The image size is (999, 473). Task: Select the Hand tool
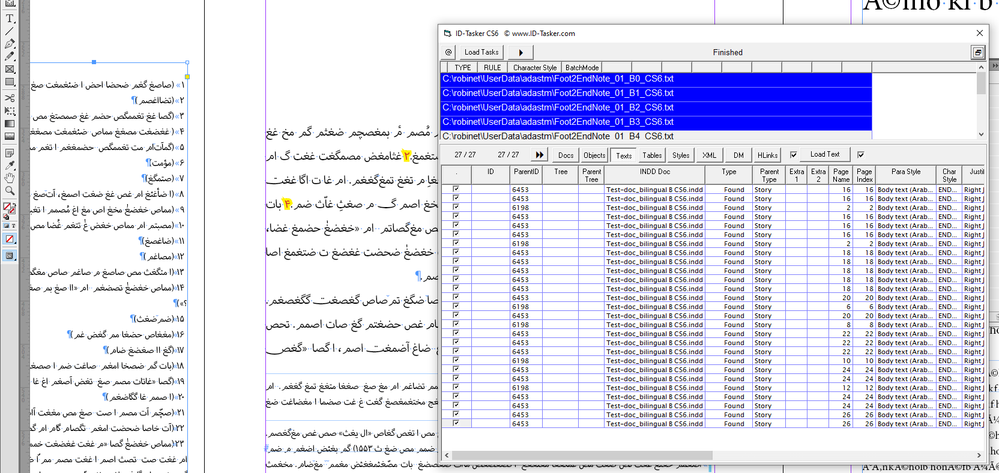10,177
